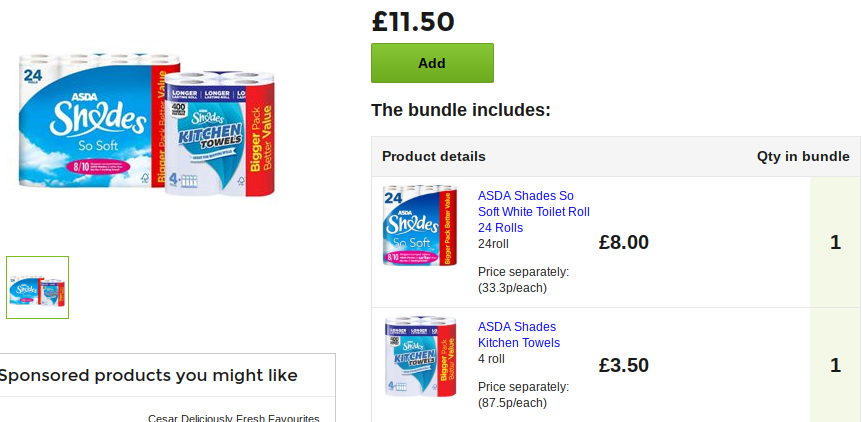Screen dimensions: 862x422
Task: Click the 33.3p/each separate price text
Action: (x=512, y=288)
